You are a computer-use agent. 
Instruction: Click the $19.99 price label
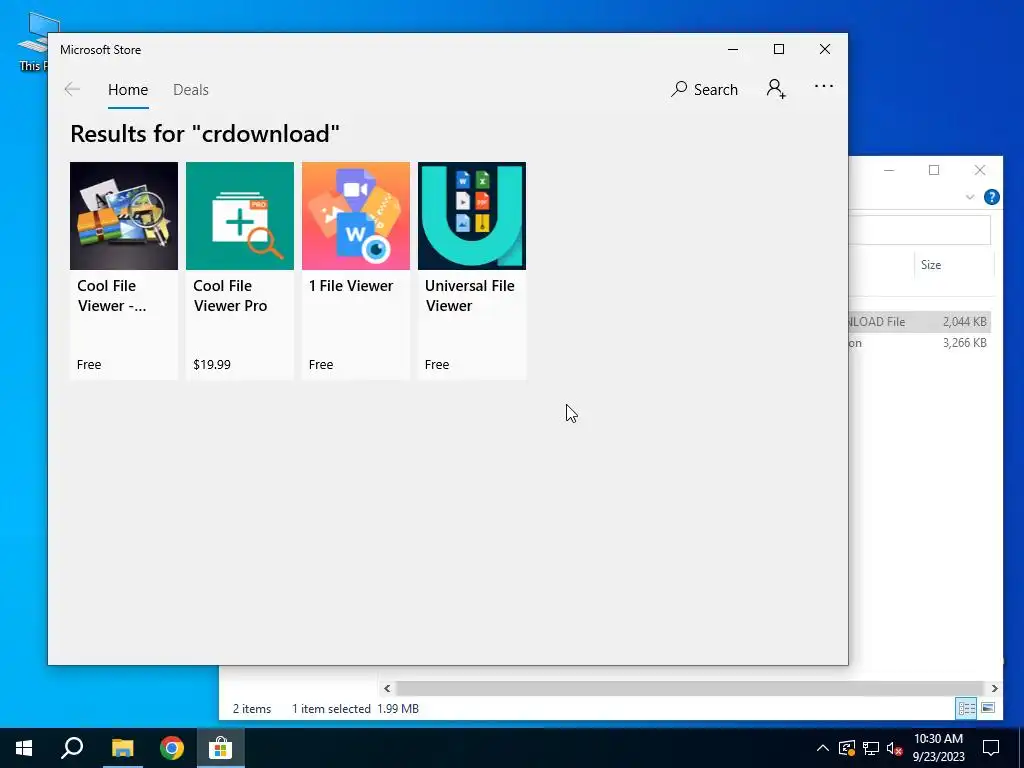tap(212, 364)
